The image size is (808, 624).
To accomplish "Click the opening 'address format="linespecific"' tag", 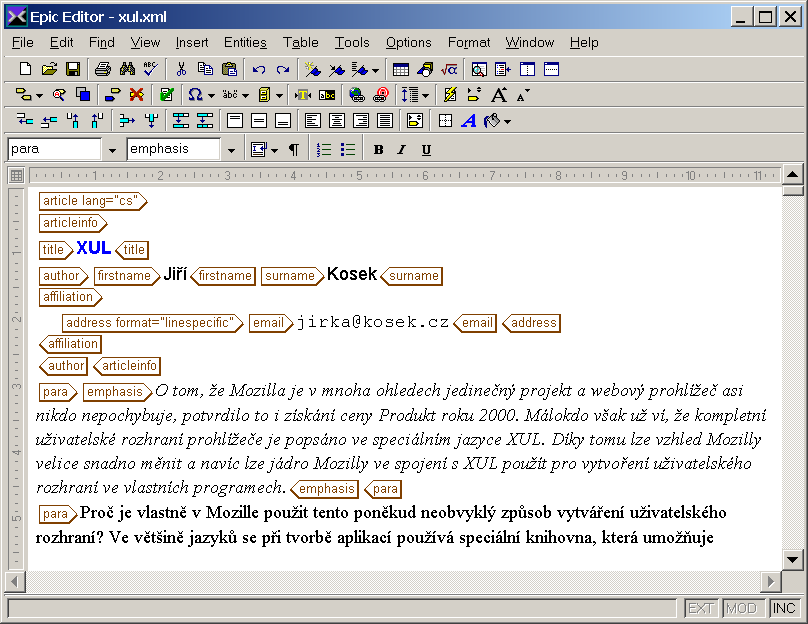I will [x=152, y=323].
